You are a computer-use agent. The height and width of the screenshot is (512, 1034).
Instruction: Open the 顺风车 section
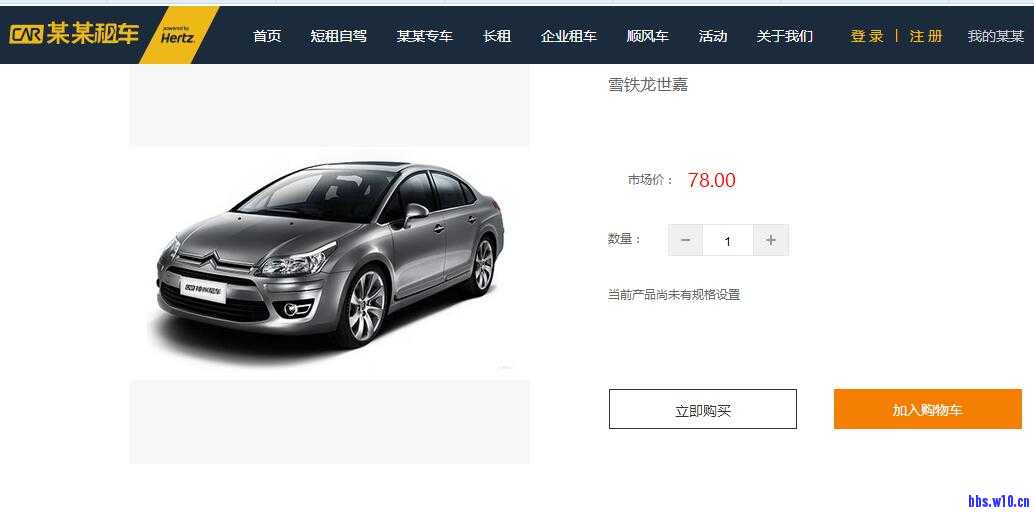[x=648, y=36]
